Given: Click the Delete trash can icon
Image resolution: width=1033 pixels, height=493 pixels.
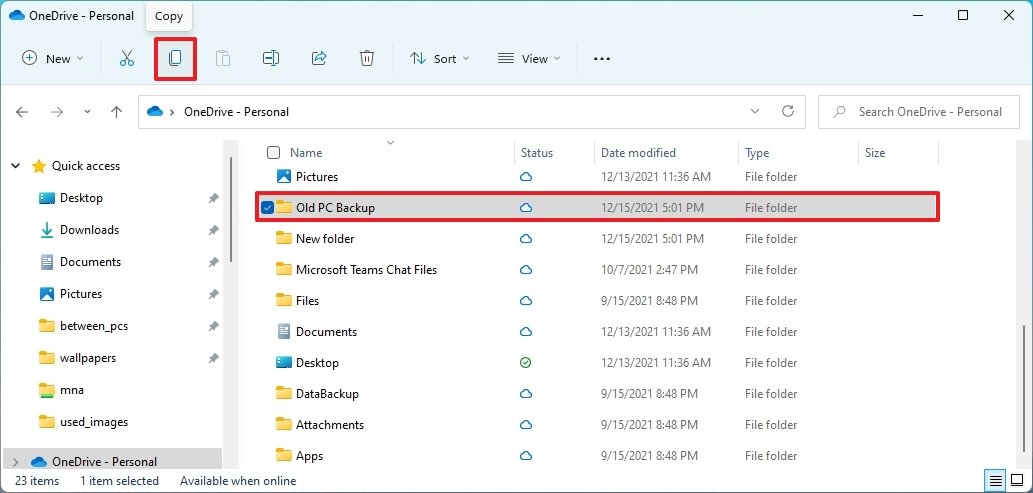Looking at the screenshot, I should tap(367, 59).
